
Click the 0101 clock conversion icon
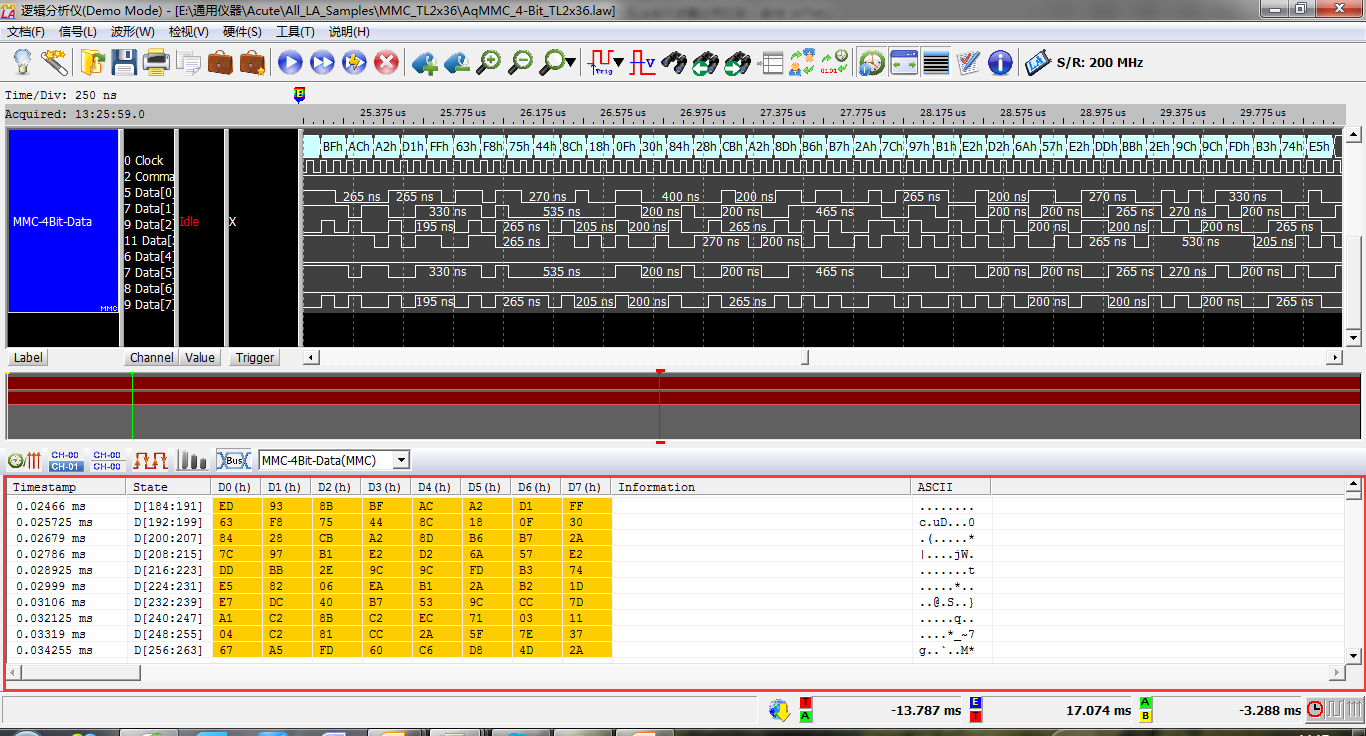pos(834,62)
